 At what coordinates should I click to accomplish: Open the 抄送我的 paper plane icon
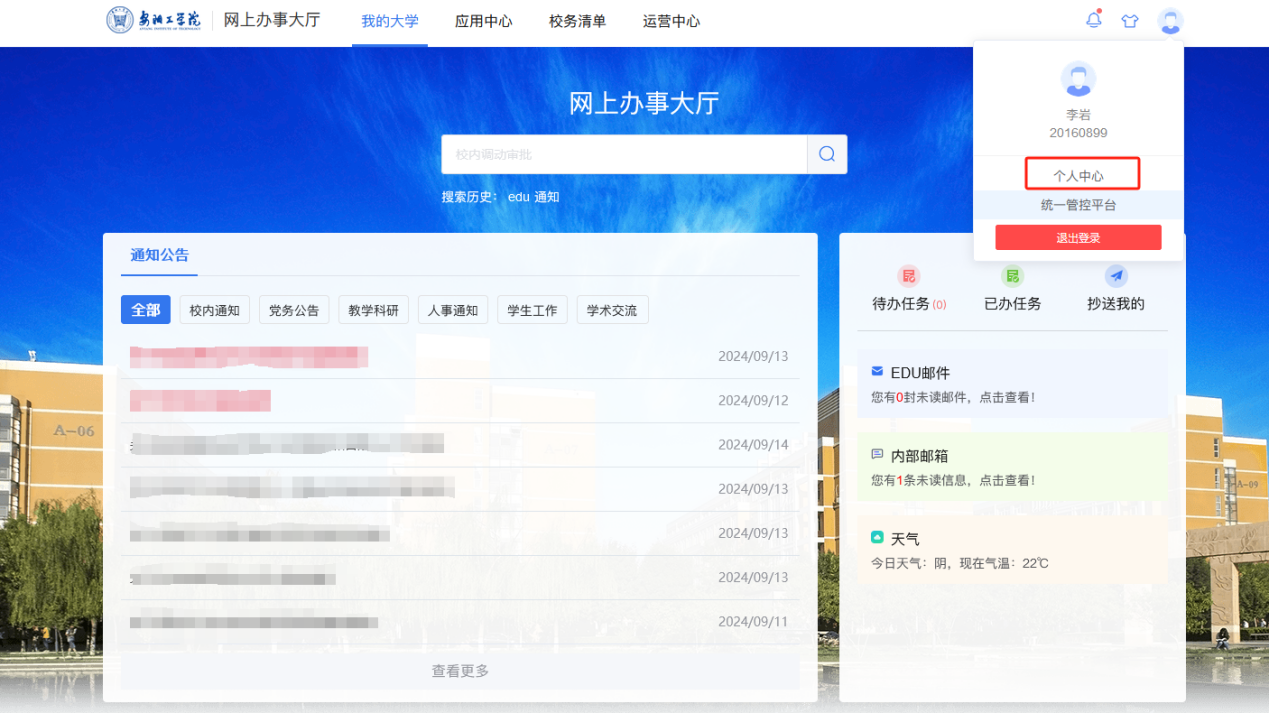click(1116, 276)
